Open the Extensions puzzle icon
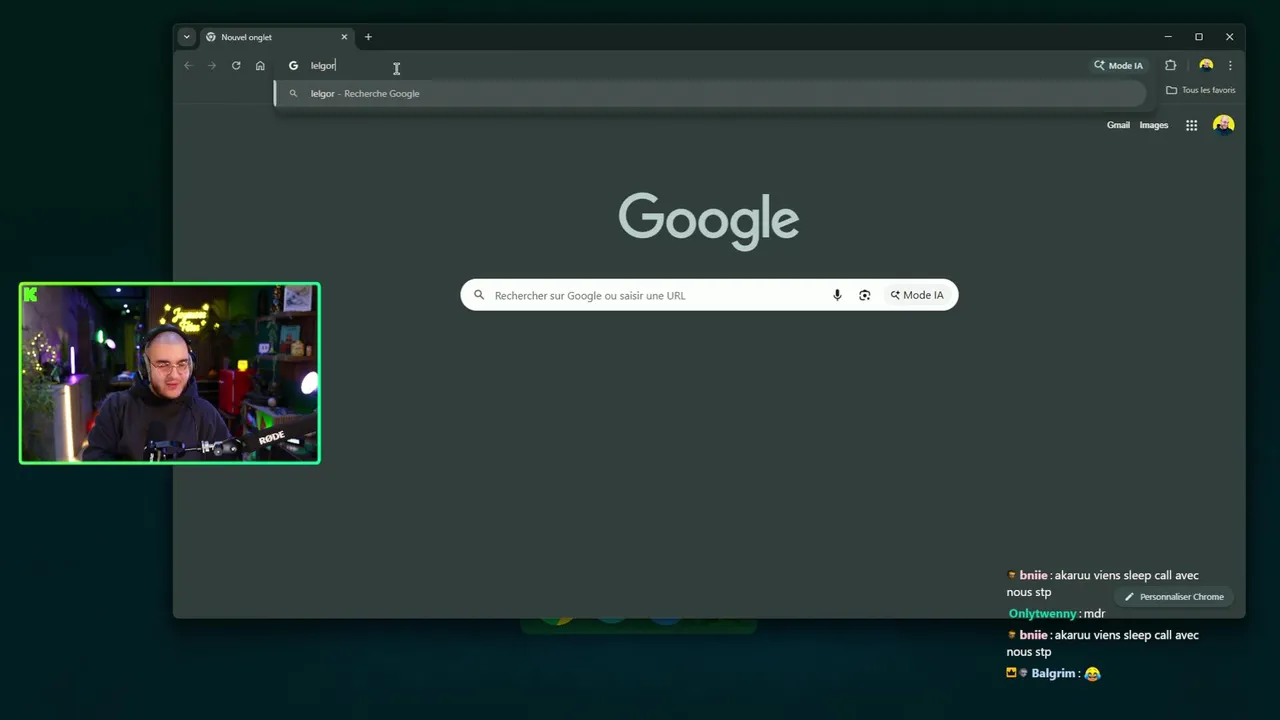1280x720 pixels. [x=1171, y=66]
